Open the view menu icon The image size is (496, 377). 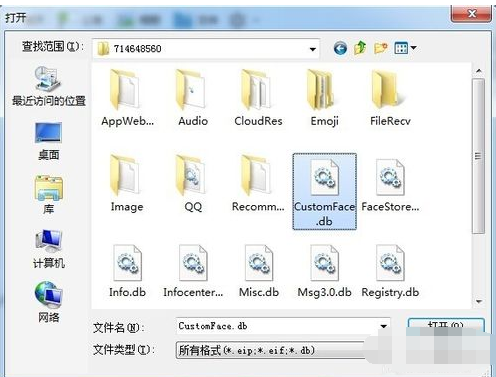pos(405,48)
